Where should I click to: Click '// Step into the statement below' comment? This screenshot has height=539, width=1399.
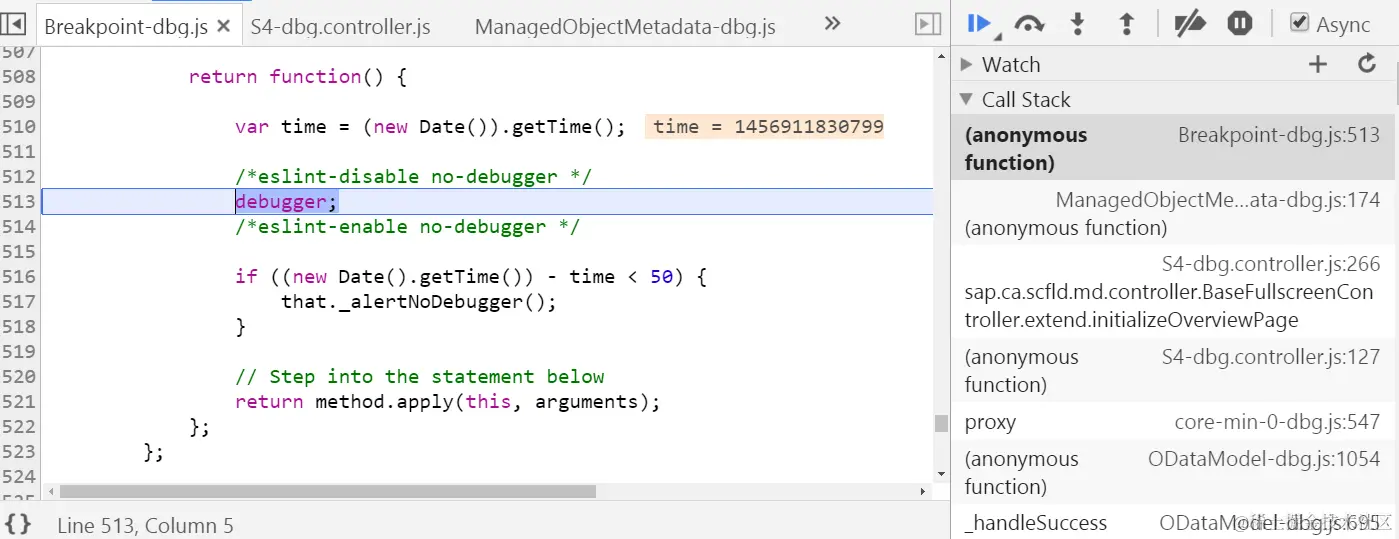[x=420, y=376]
